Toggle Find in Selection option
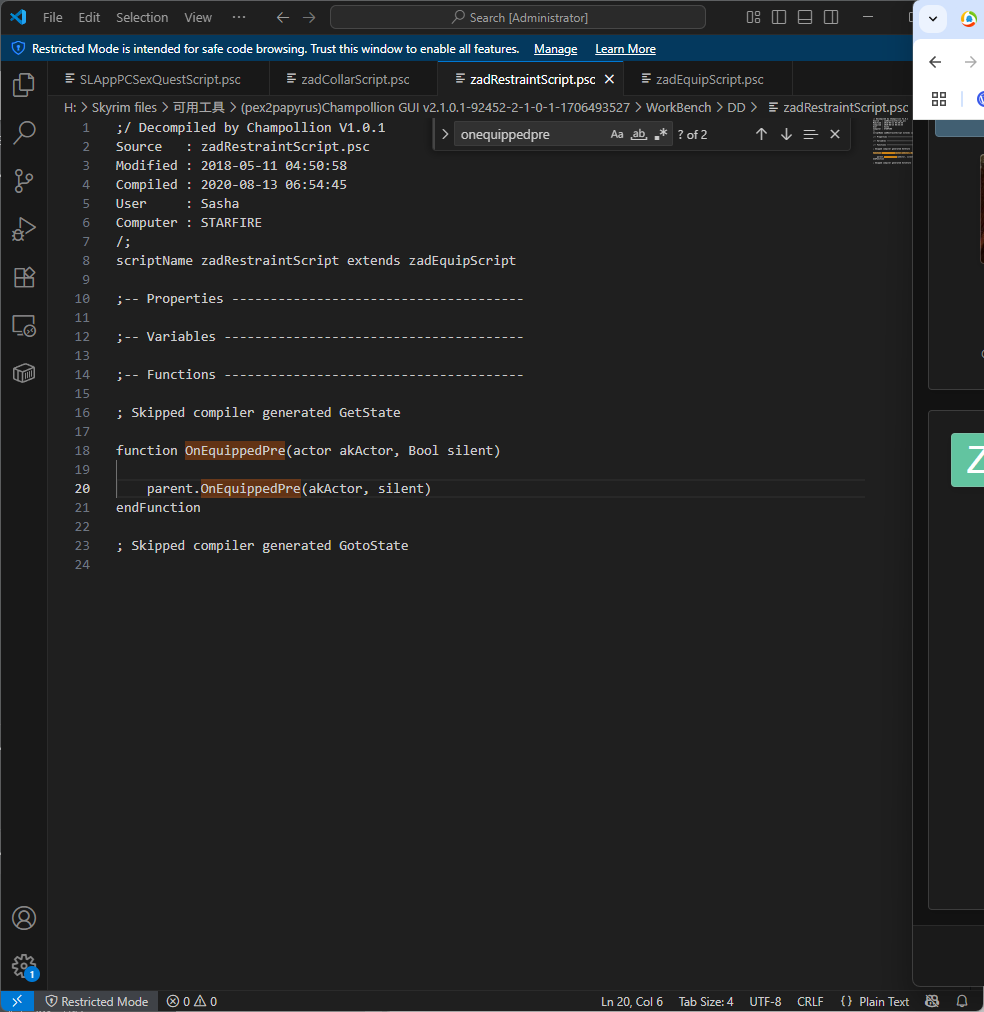 coord(810,134)
